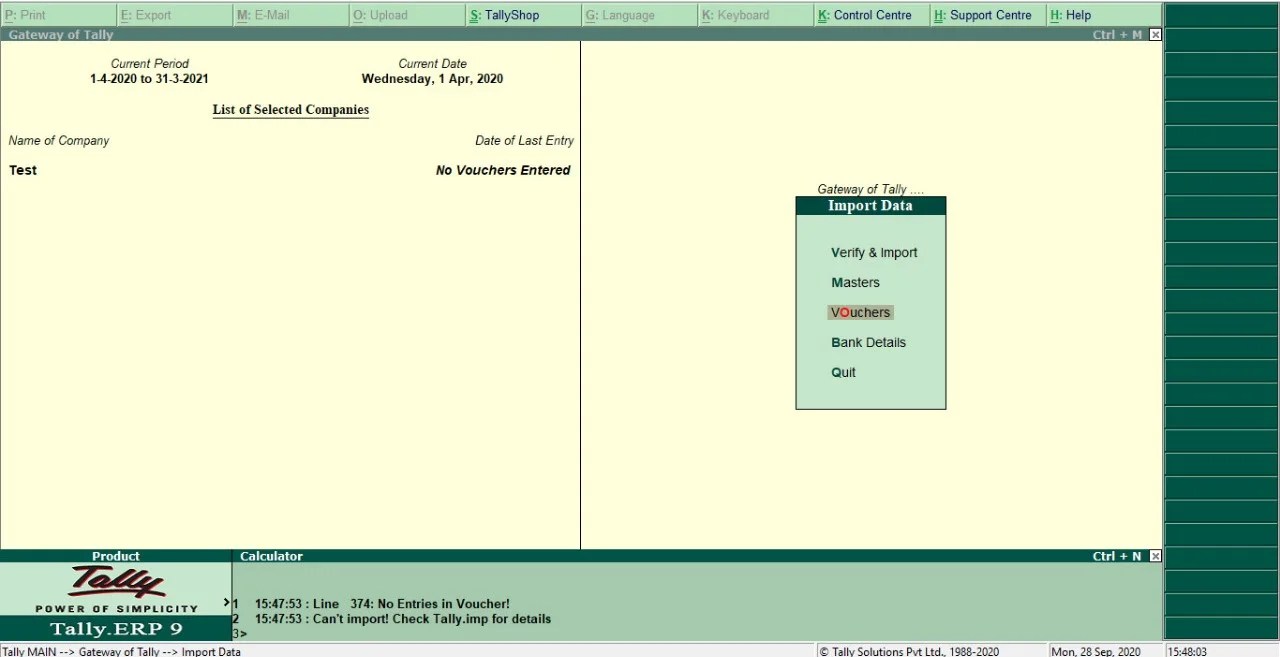
Task: Open the K: Keyboard option
Action: 755,15
